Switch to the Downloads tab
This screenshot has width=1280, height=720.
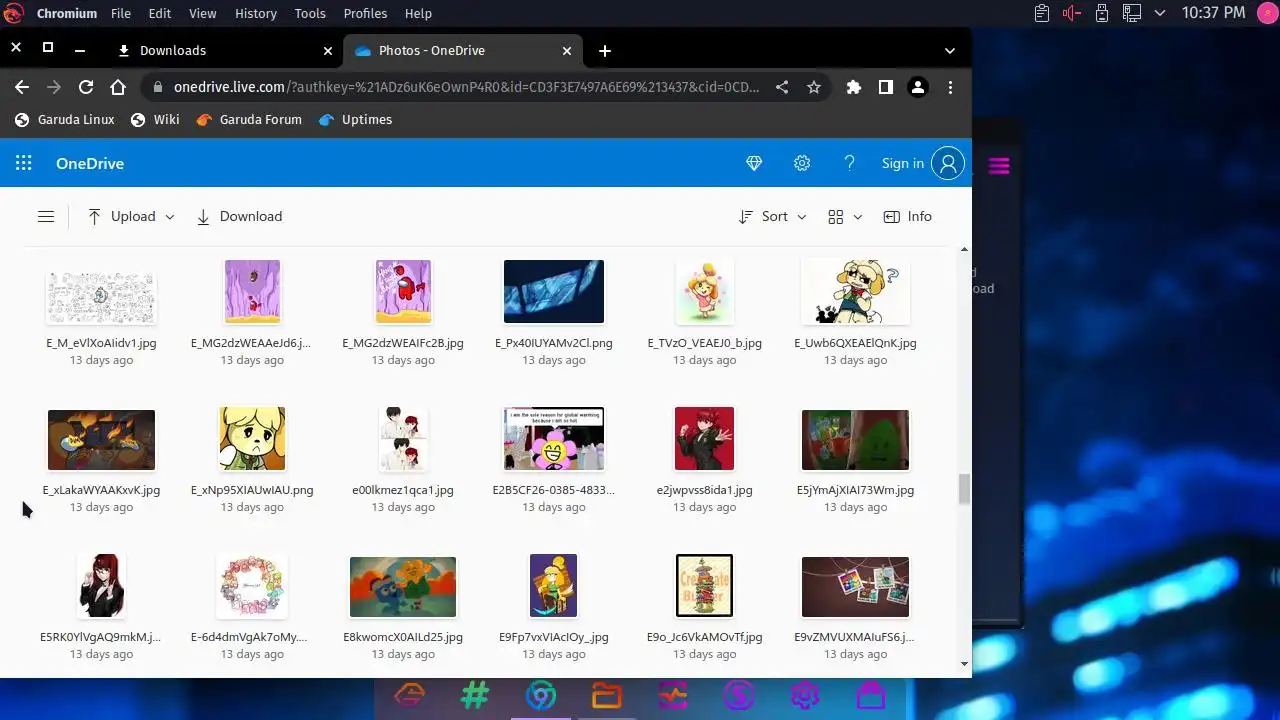point(224,50)
